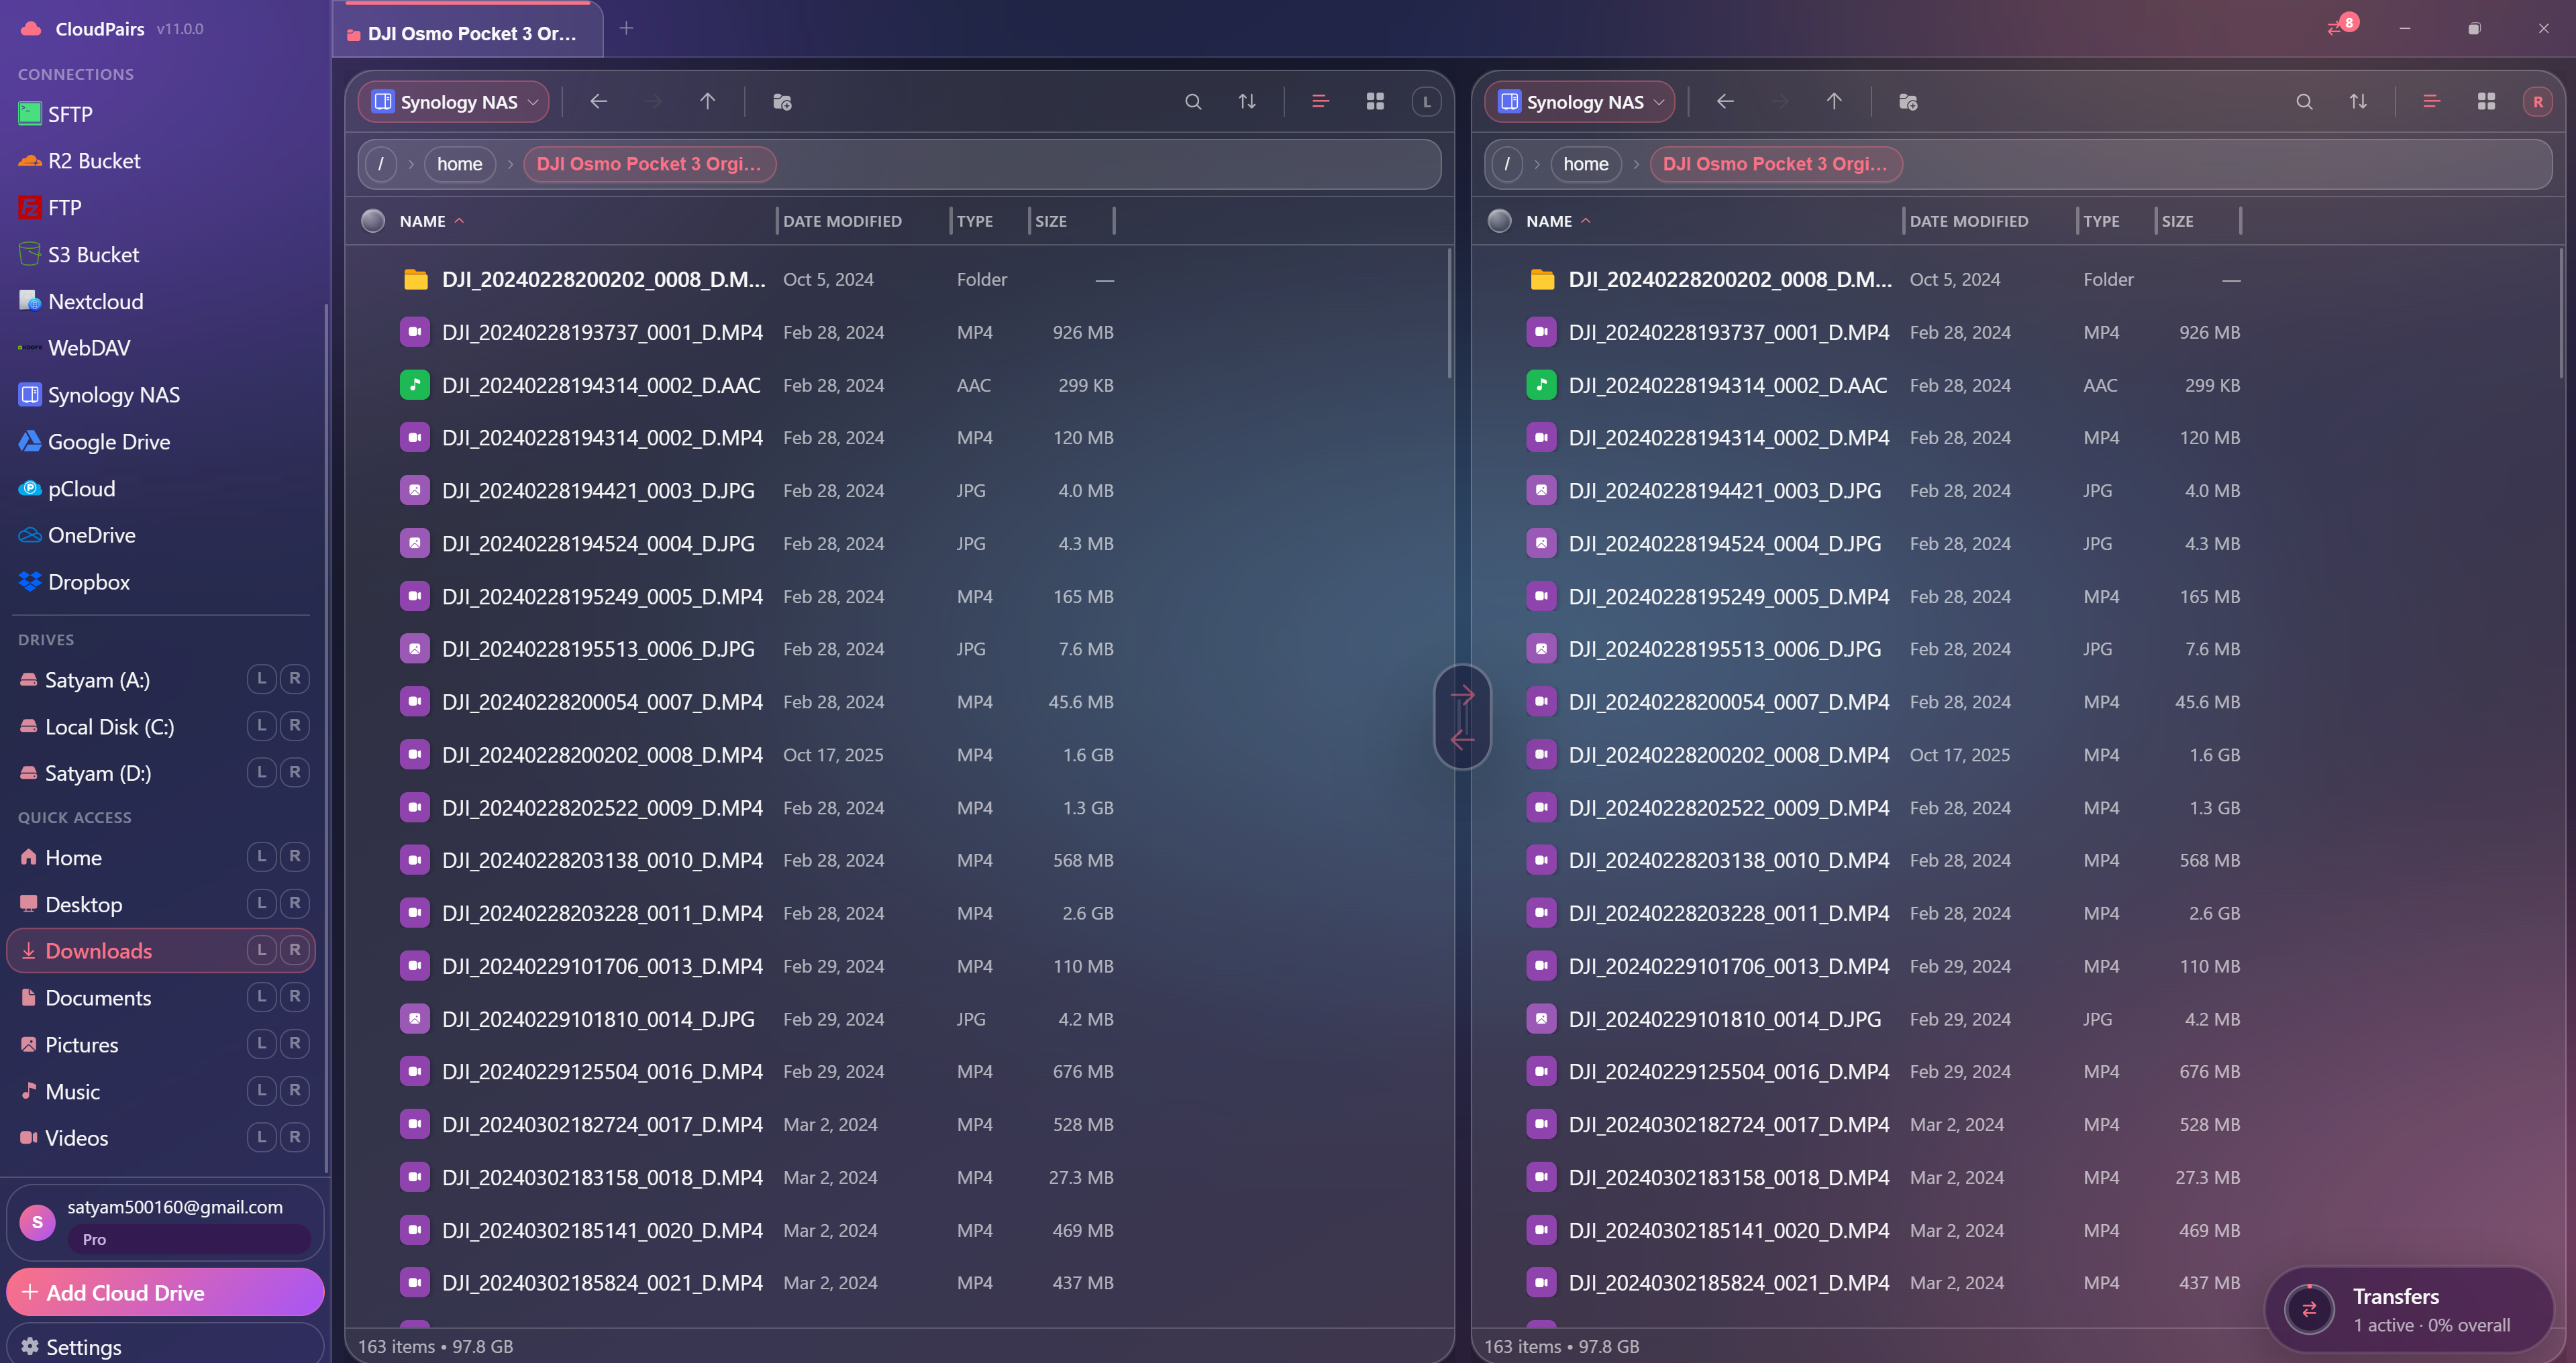Image resolution: width=2576 pixels, height=1363 pixels.
Task: Open search in the left pane
Action: pyautogui.click(x=1193, y=102)
